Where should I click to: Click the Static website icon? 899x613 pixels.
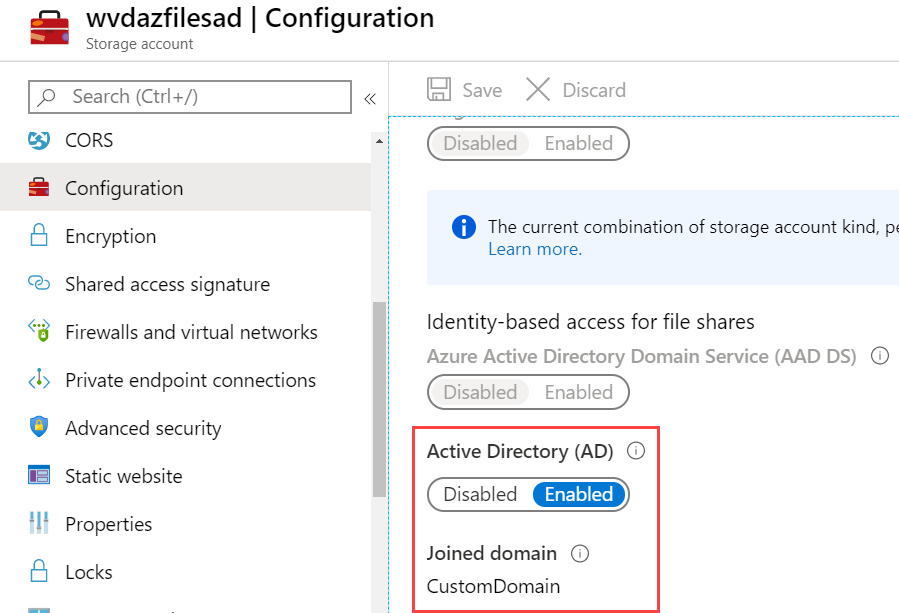click(x=39, y=475)
